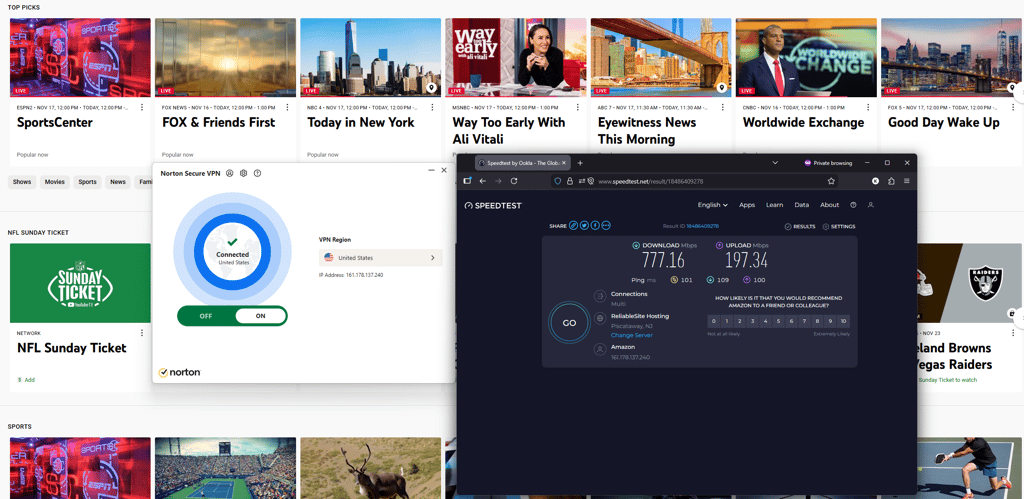Rate recommendation score 10
The width and height of the screenshot is (1024, 499).
point(843,321)
